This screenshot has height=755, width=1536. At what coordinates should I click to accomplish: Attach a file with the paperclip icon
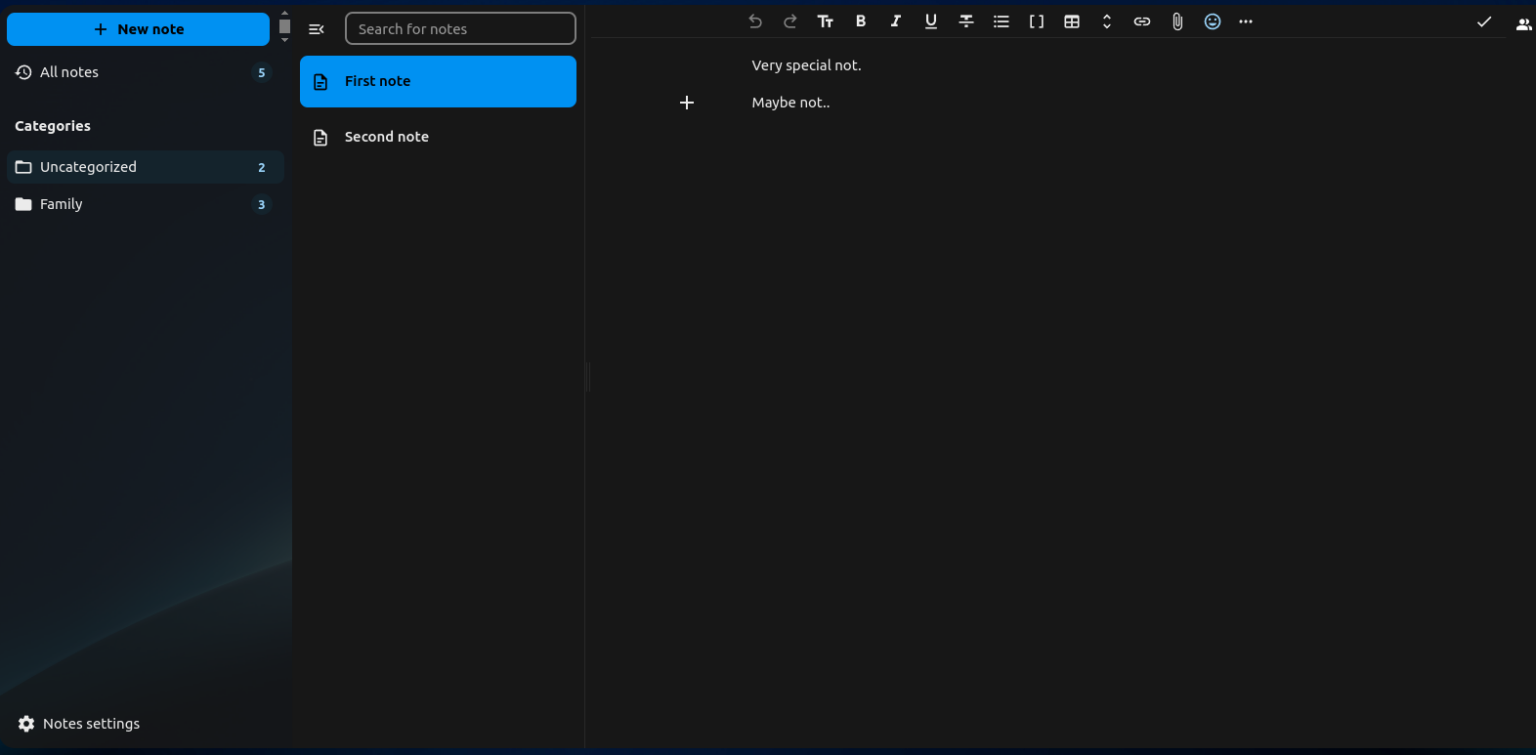coord(1177,21)
